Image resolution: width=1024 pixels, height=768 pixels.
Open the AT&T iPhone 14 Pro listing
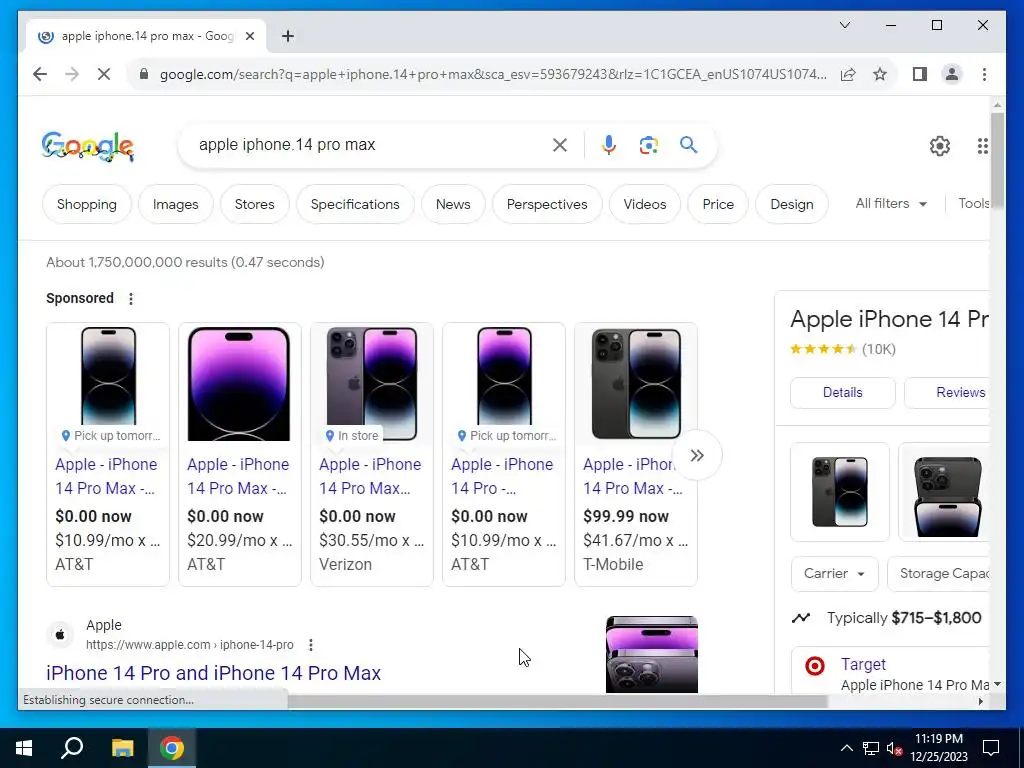tap(504, 455)
